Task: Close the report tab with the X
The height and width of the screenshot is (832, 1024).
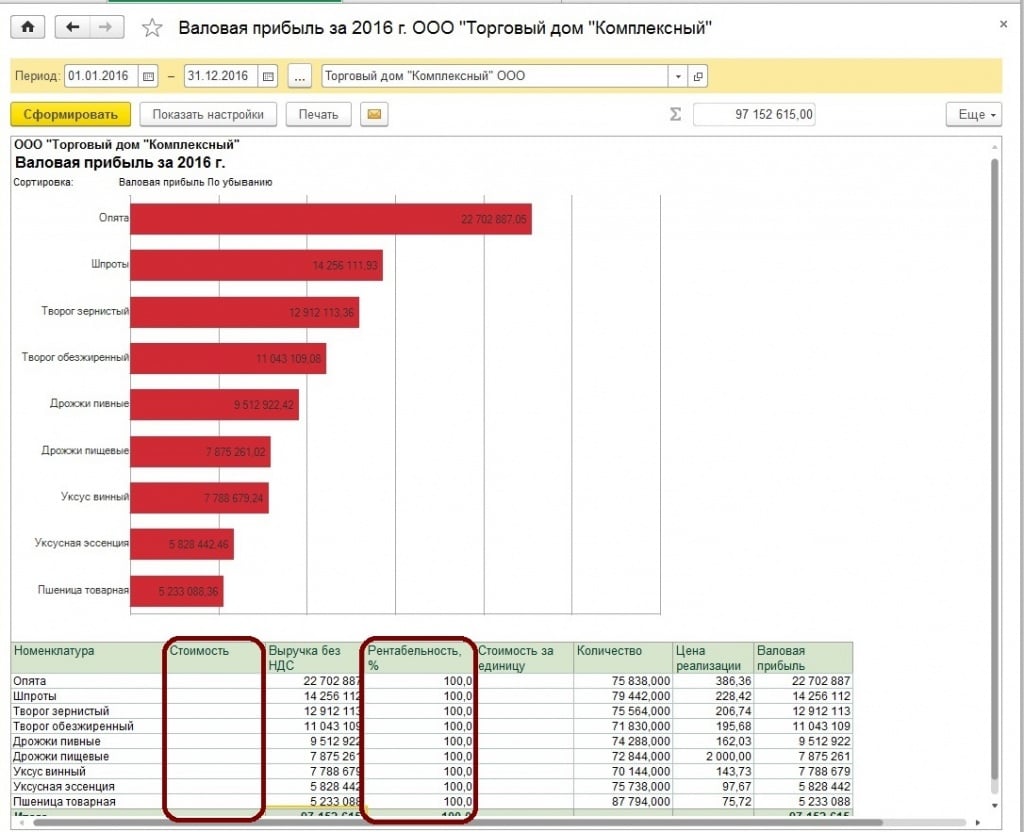Action: (x=1003, y=21)
